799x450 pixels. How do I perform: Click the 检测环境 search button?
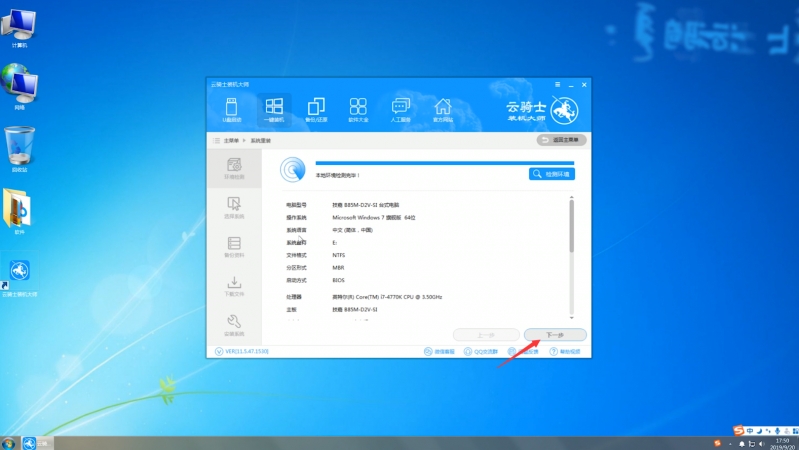552,174
